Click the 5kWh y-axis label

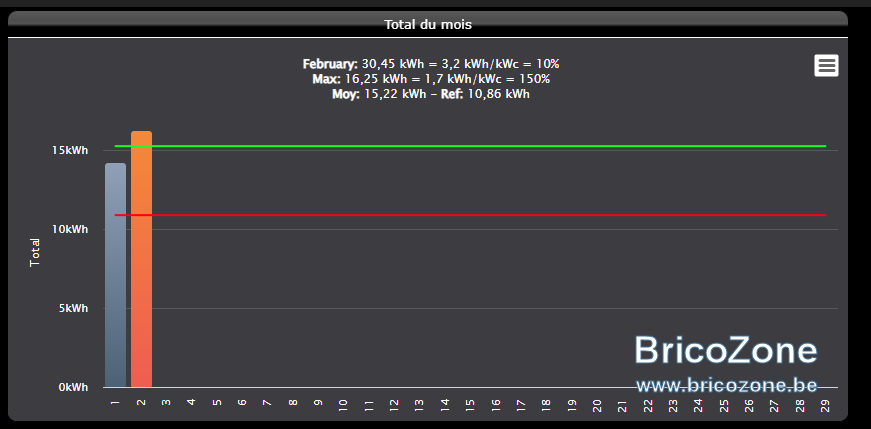(x=73, y=308)
